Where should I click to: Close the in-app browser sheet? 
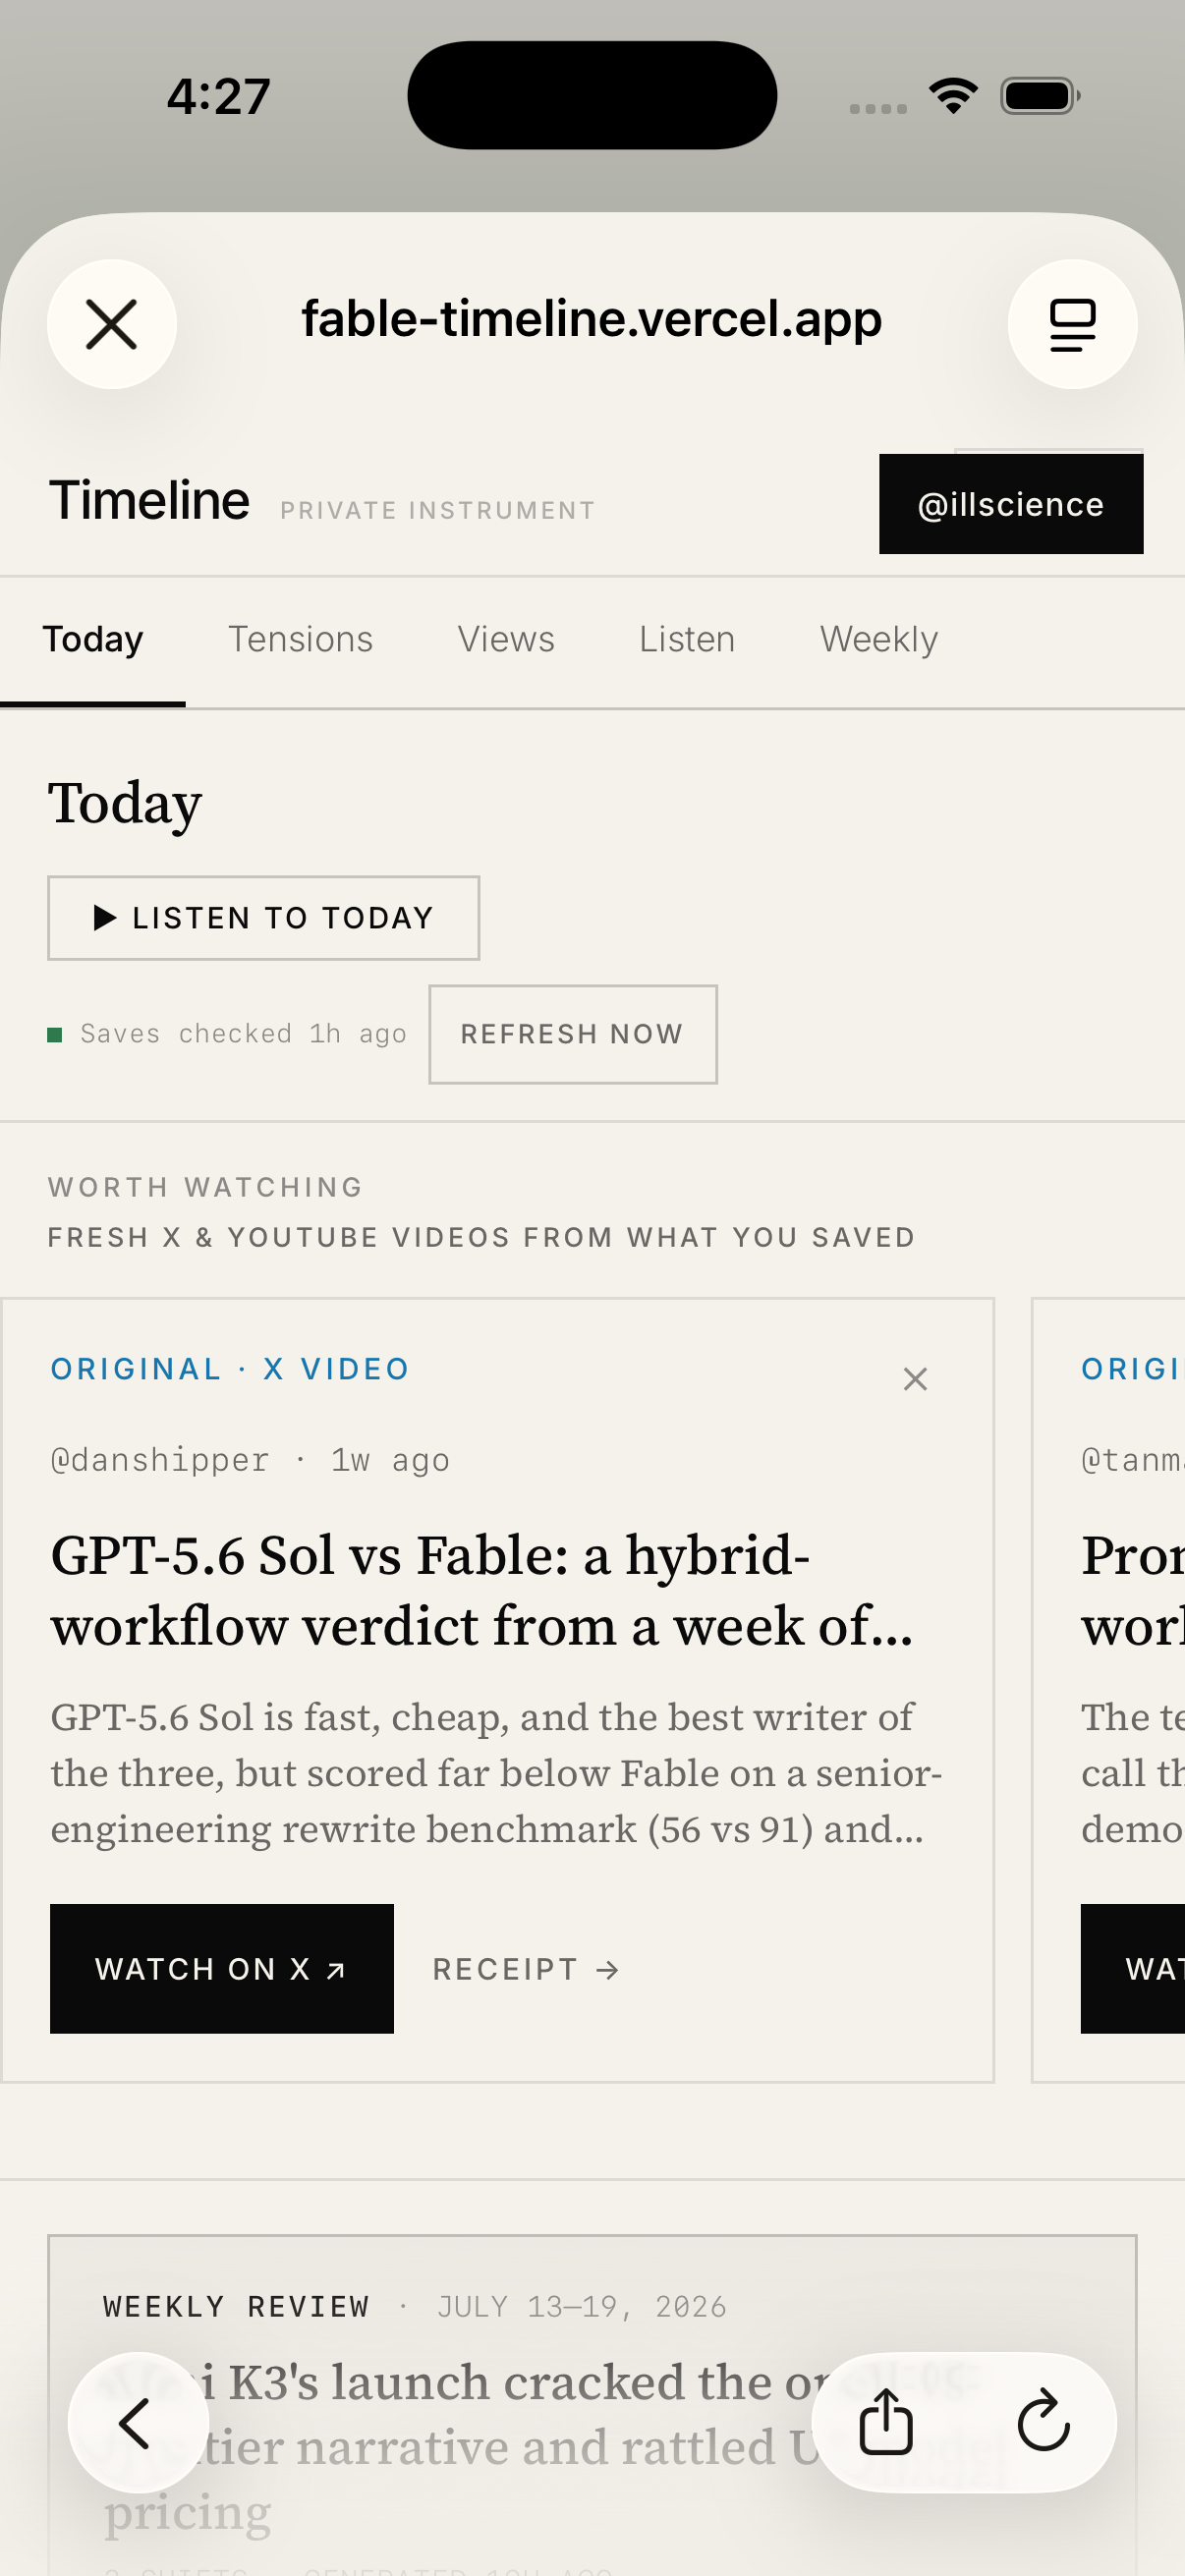point(112,325)
